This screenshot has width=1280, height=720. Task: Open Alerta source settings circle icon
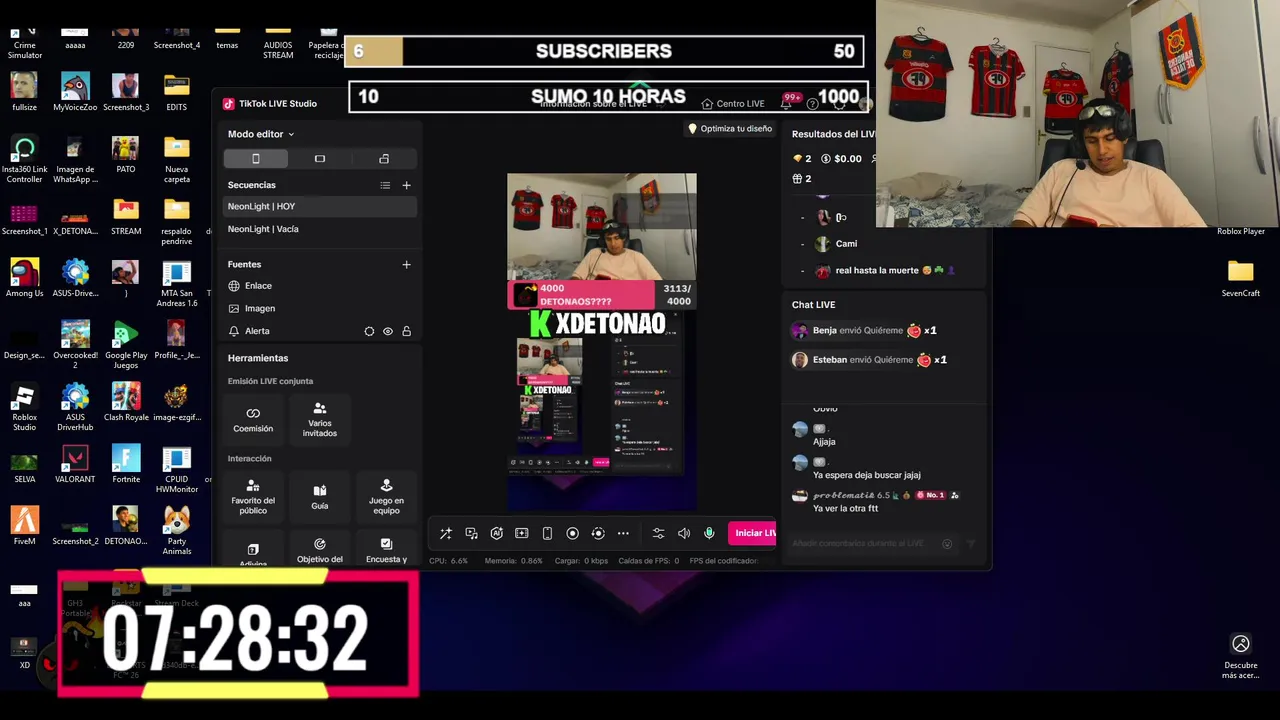369,331
